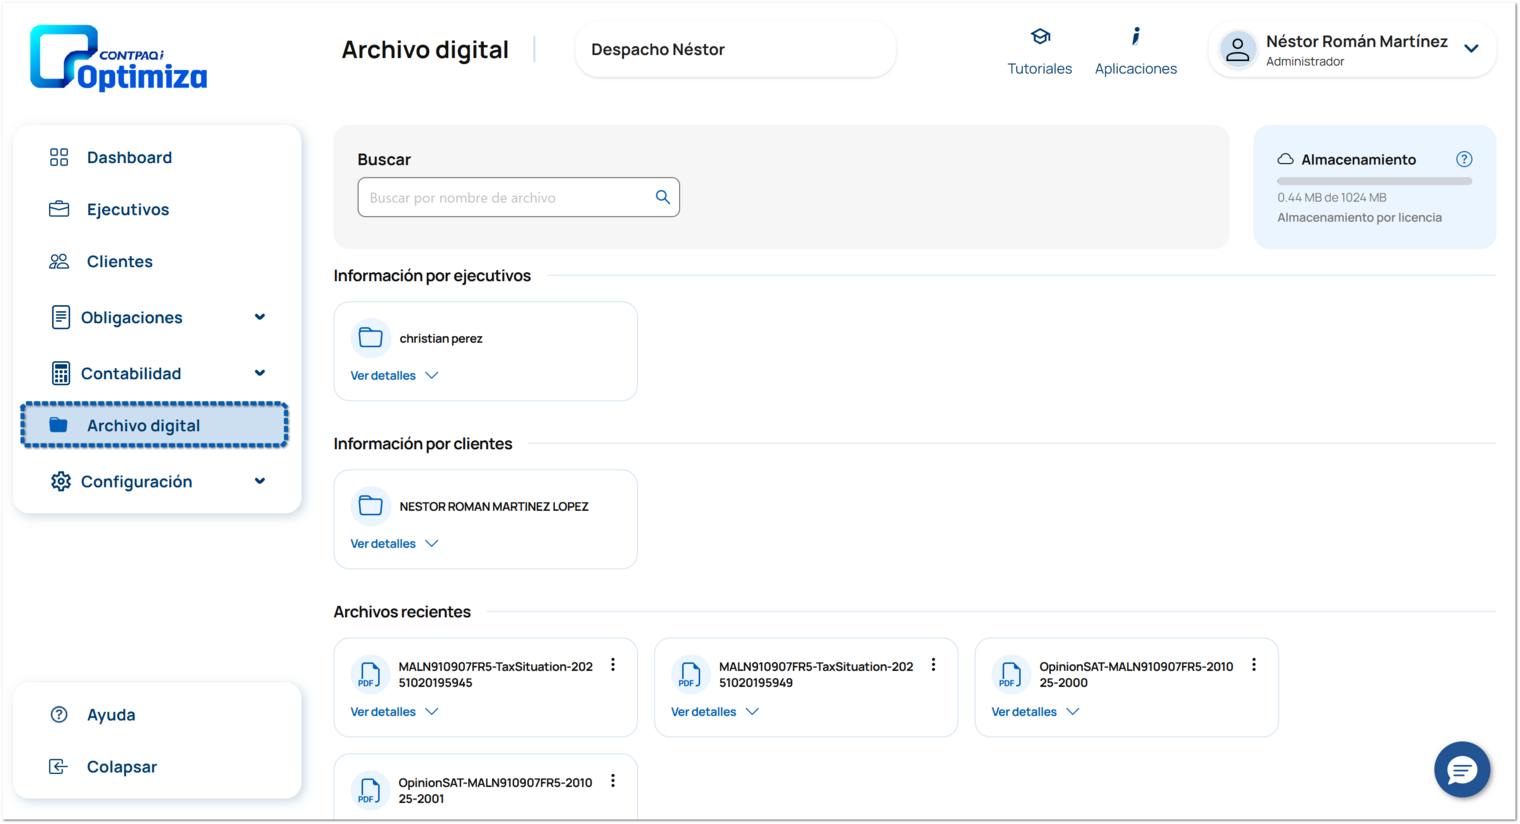Click the Almacenamiento storage usage bar

[x=1374, y=181]
